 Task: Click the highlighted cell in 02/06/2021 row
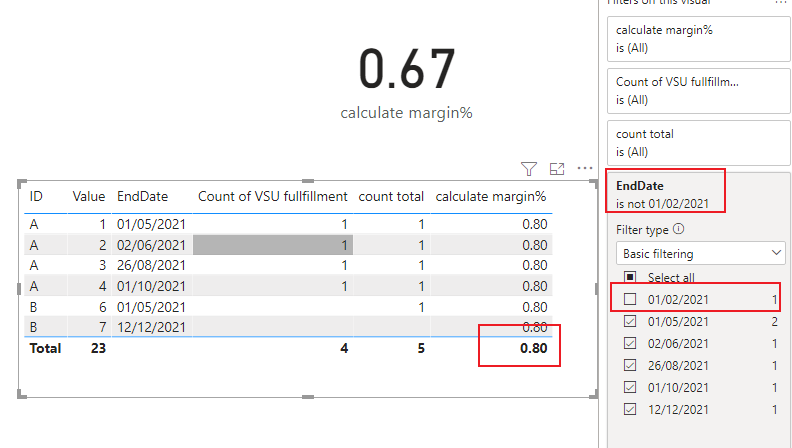[x=273, y=245]
